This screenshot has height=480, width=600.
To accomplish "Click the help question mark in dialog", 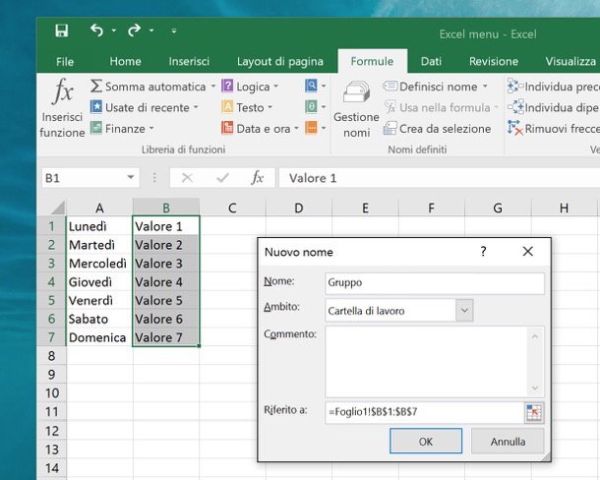I will pyautogui.click(x=484, y=252).
